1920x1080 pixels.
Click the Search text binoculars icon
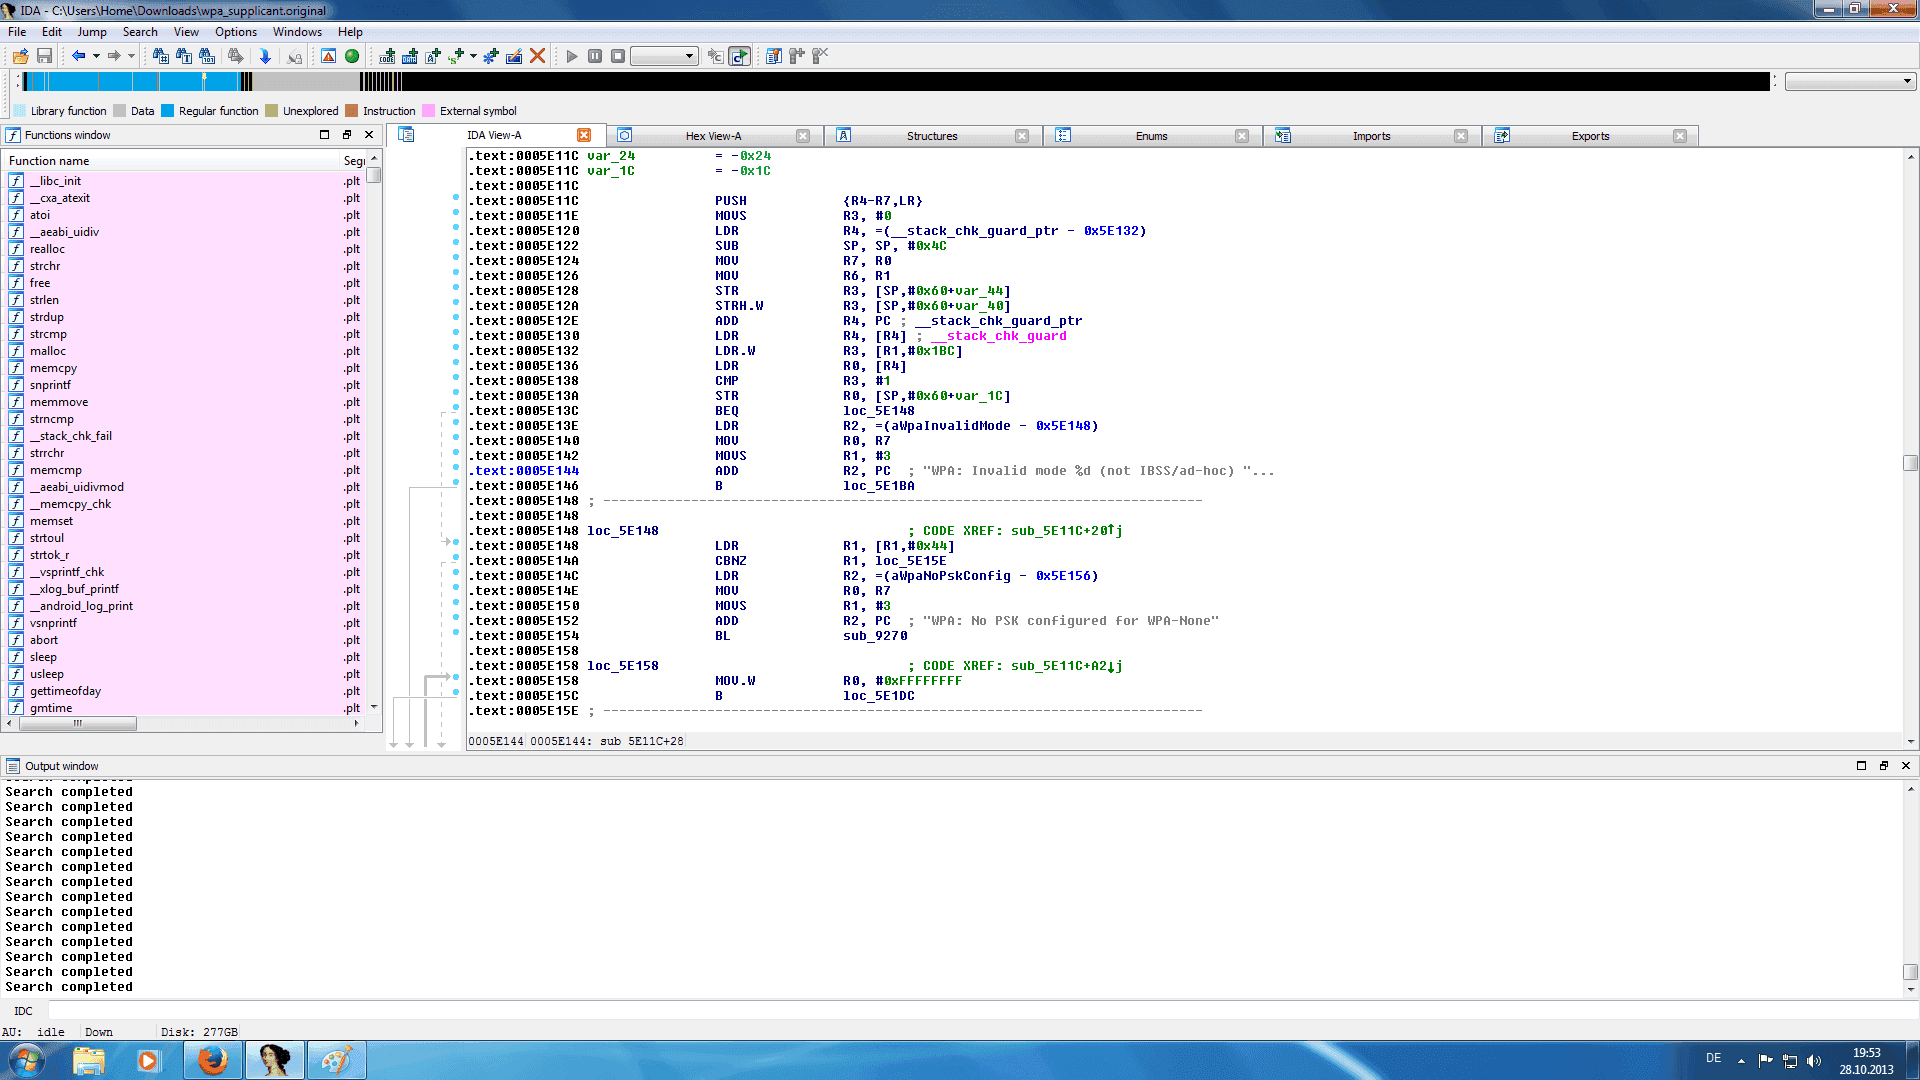point(184,56)
